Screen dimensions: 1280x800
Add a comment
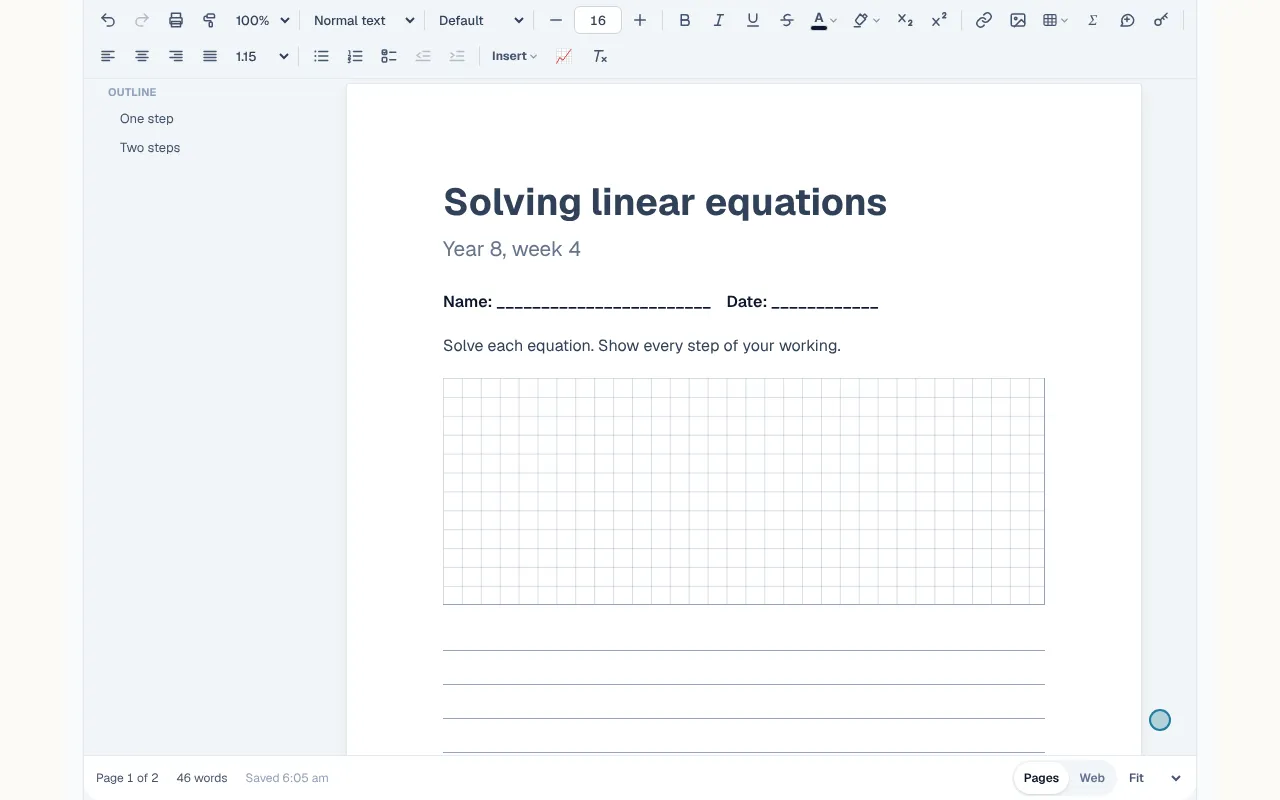(1127, 20)
